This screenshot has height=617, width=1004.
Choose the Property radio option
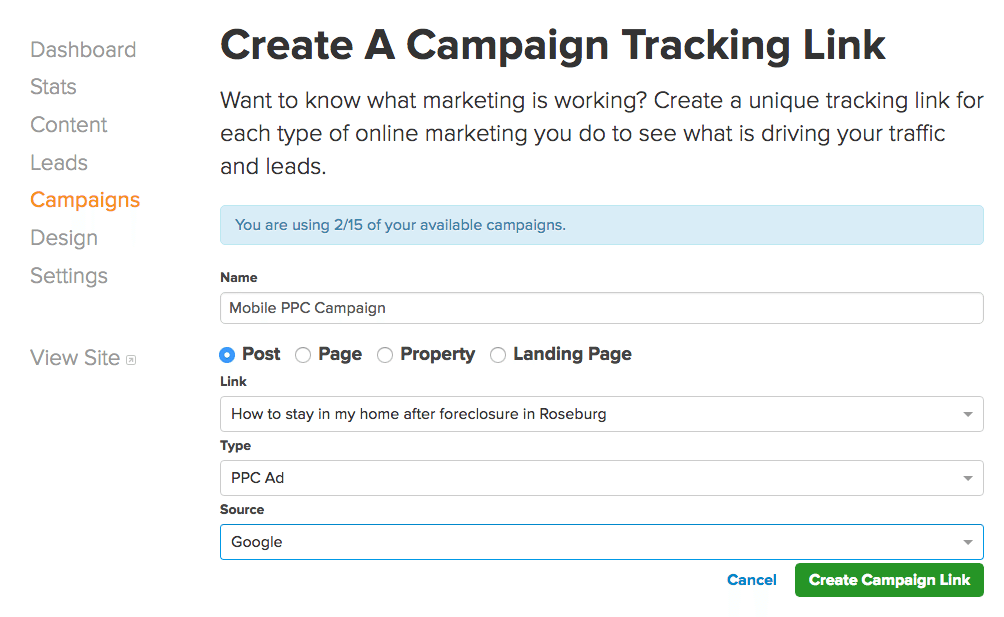tap(385, 355)
